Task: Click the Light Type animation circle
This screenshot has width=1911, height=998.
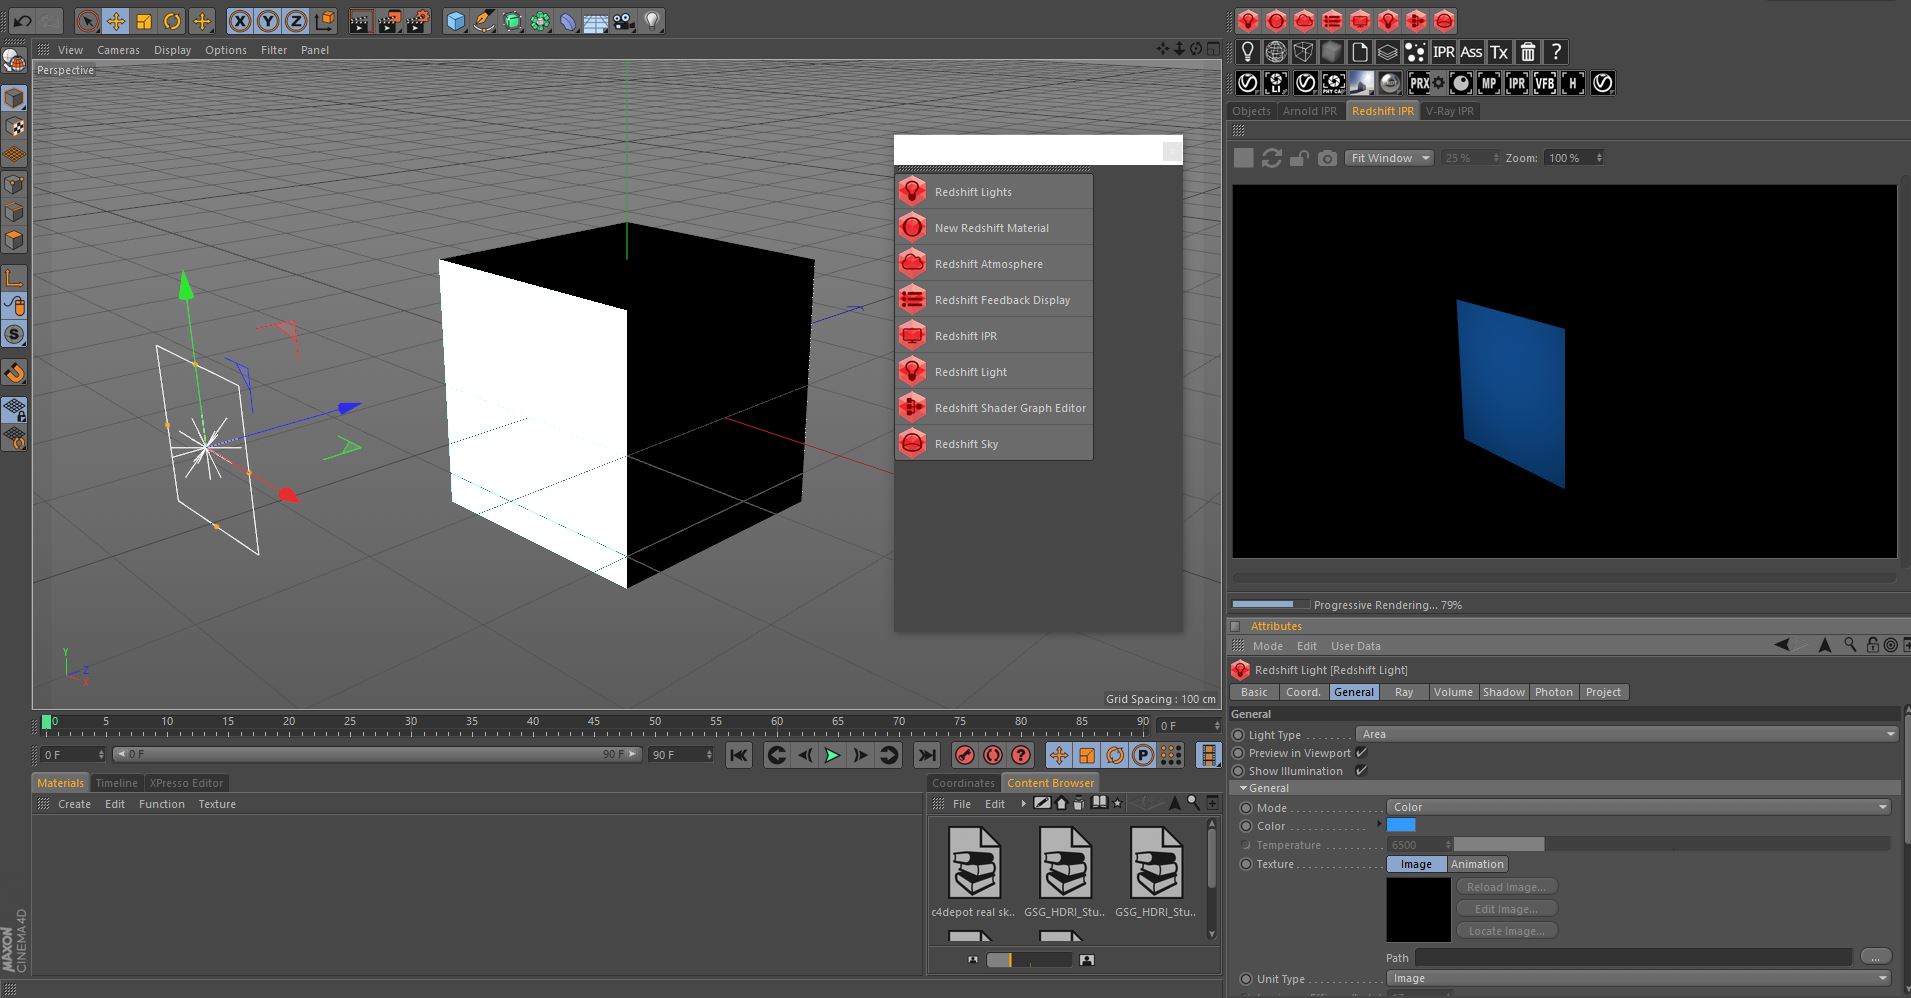Action: pyautogui.click(x=1238, y=735)
